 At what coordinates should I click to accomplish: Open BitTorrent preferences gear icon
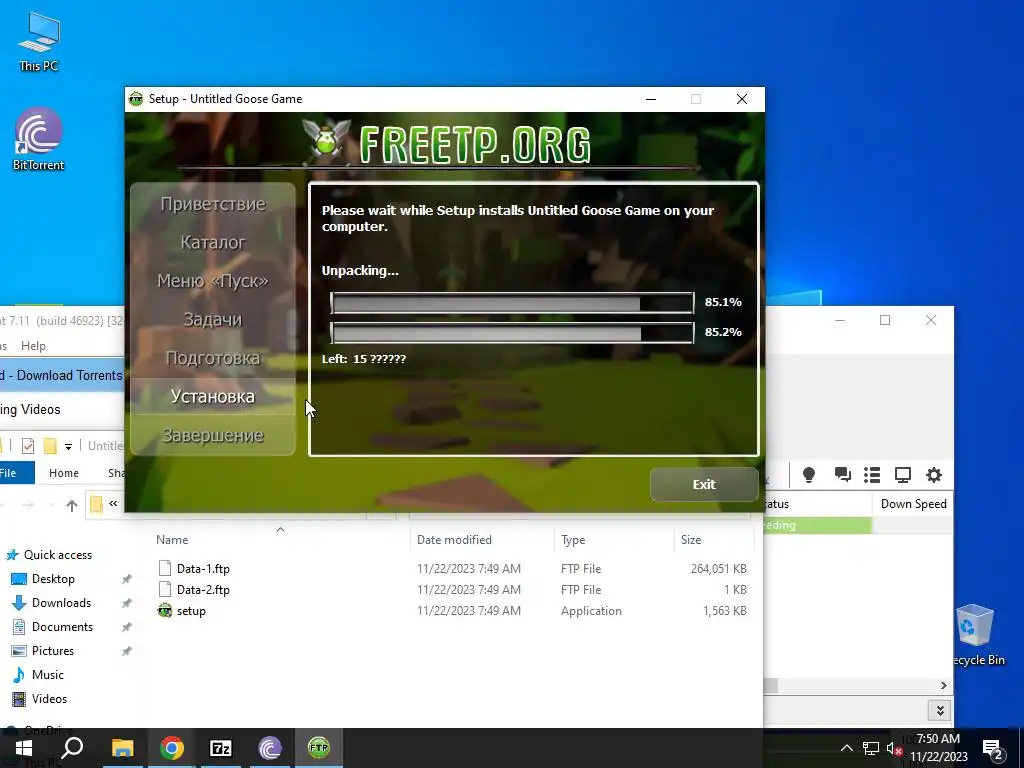point(934,475)
